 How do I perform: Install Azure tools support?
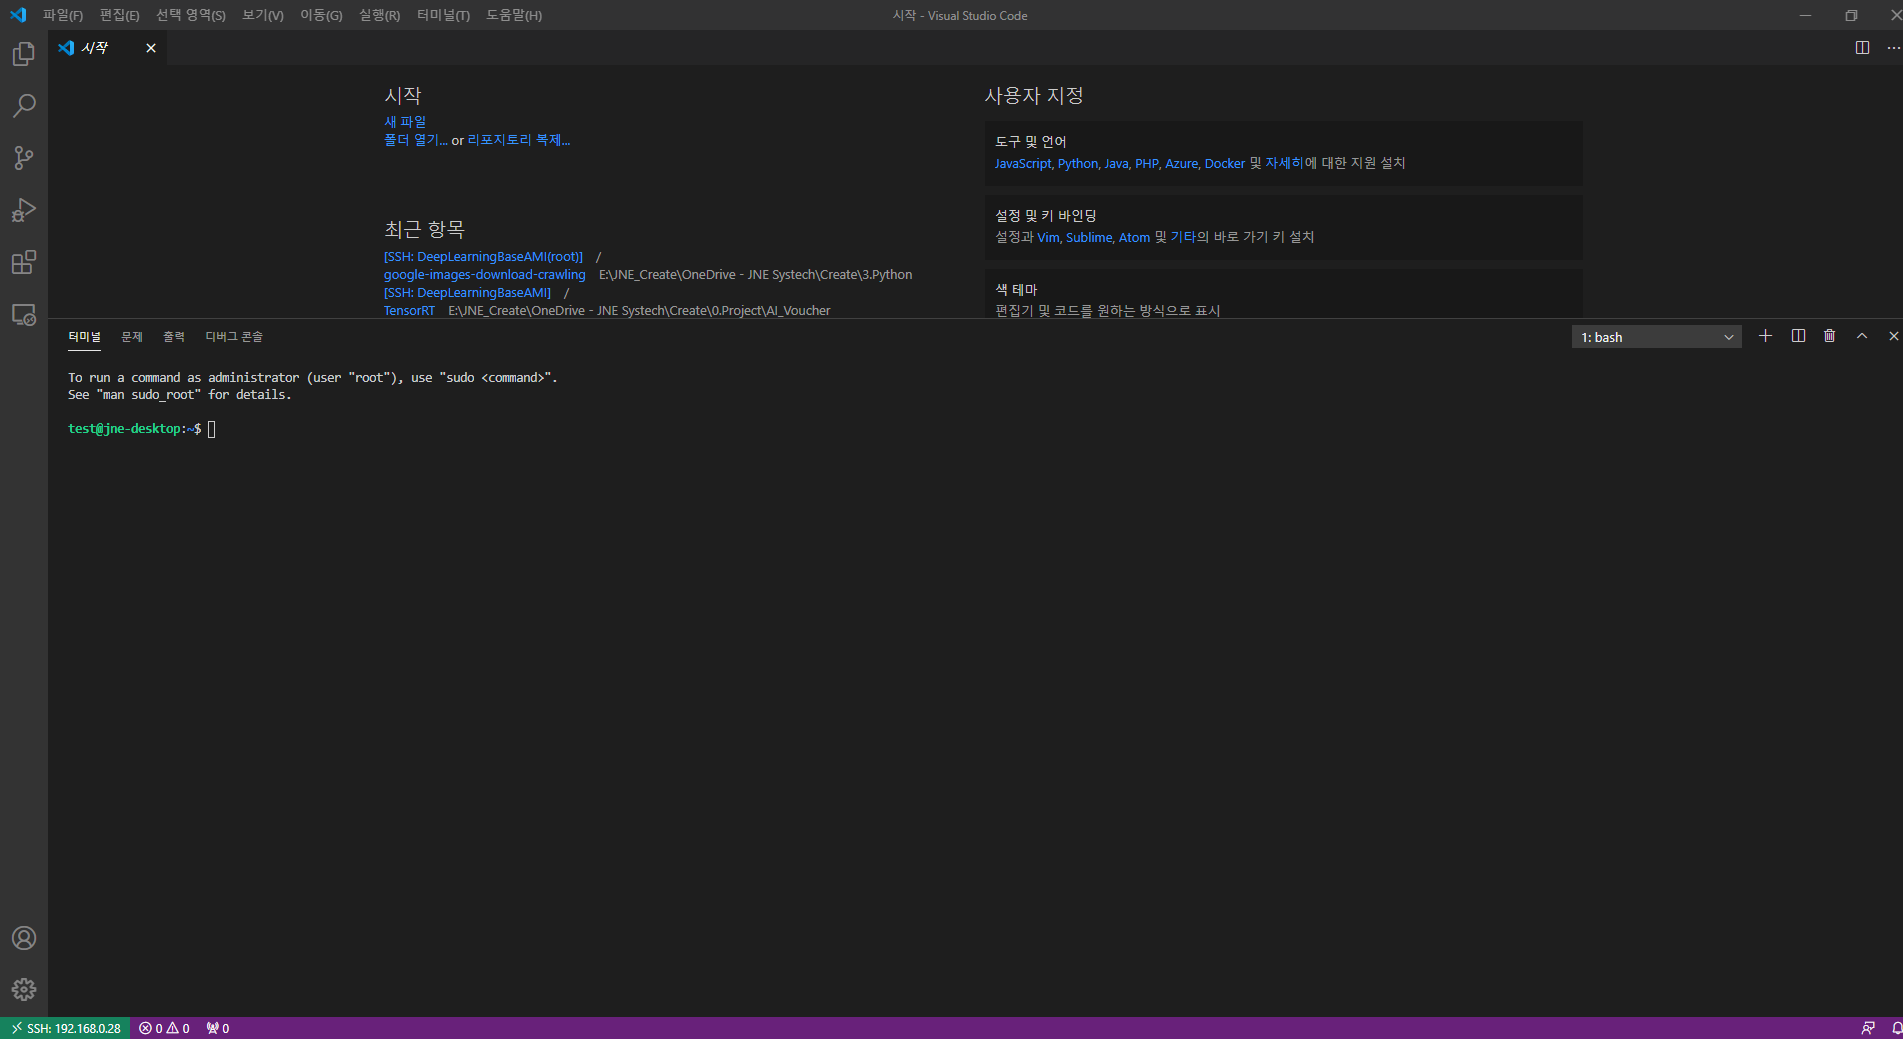(1181, 164)
